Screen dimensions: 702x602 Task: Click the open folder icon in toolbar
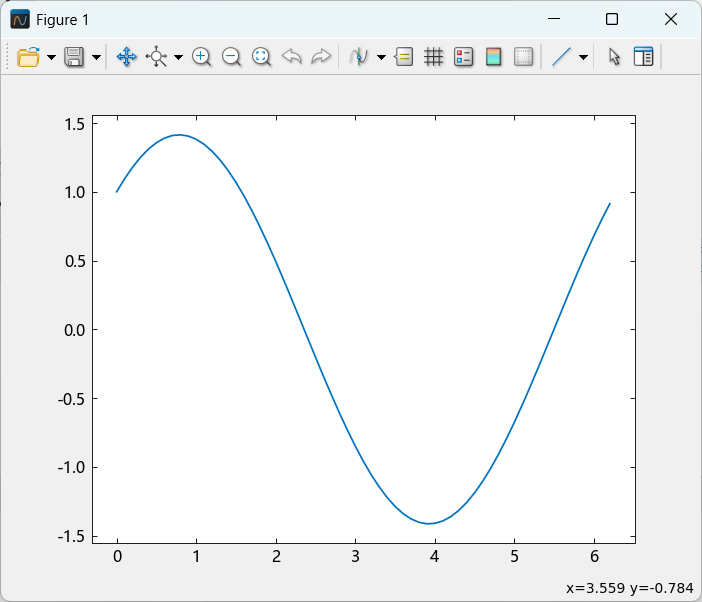coord(28,57)
